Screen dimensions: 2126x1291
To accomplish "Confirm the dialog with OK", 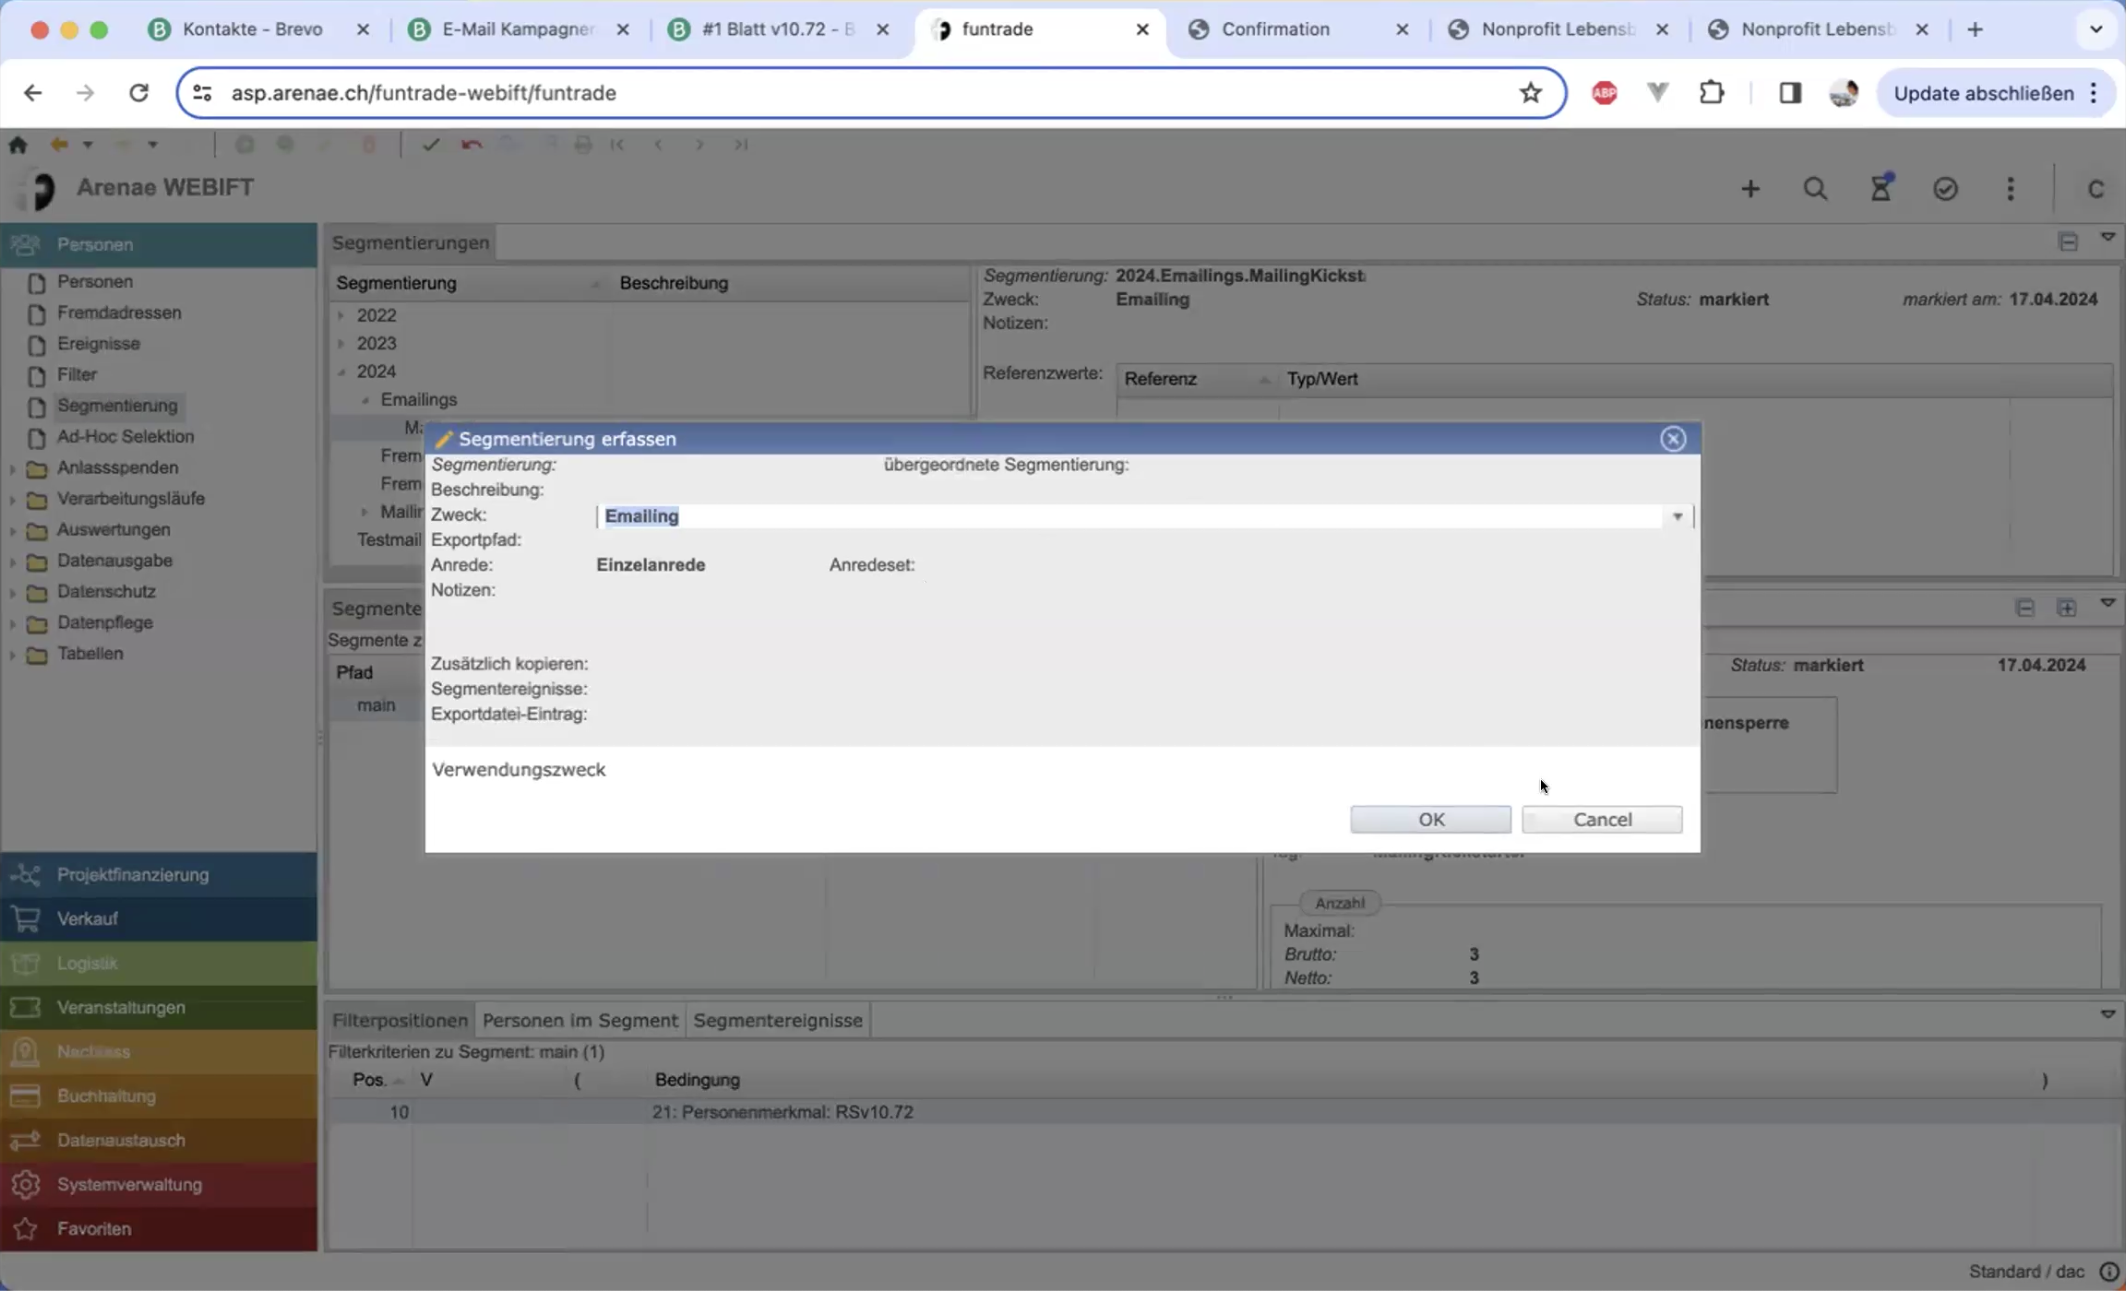I will point(1430,819).
